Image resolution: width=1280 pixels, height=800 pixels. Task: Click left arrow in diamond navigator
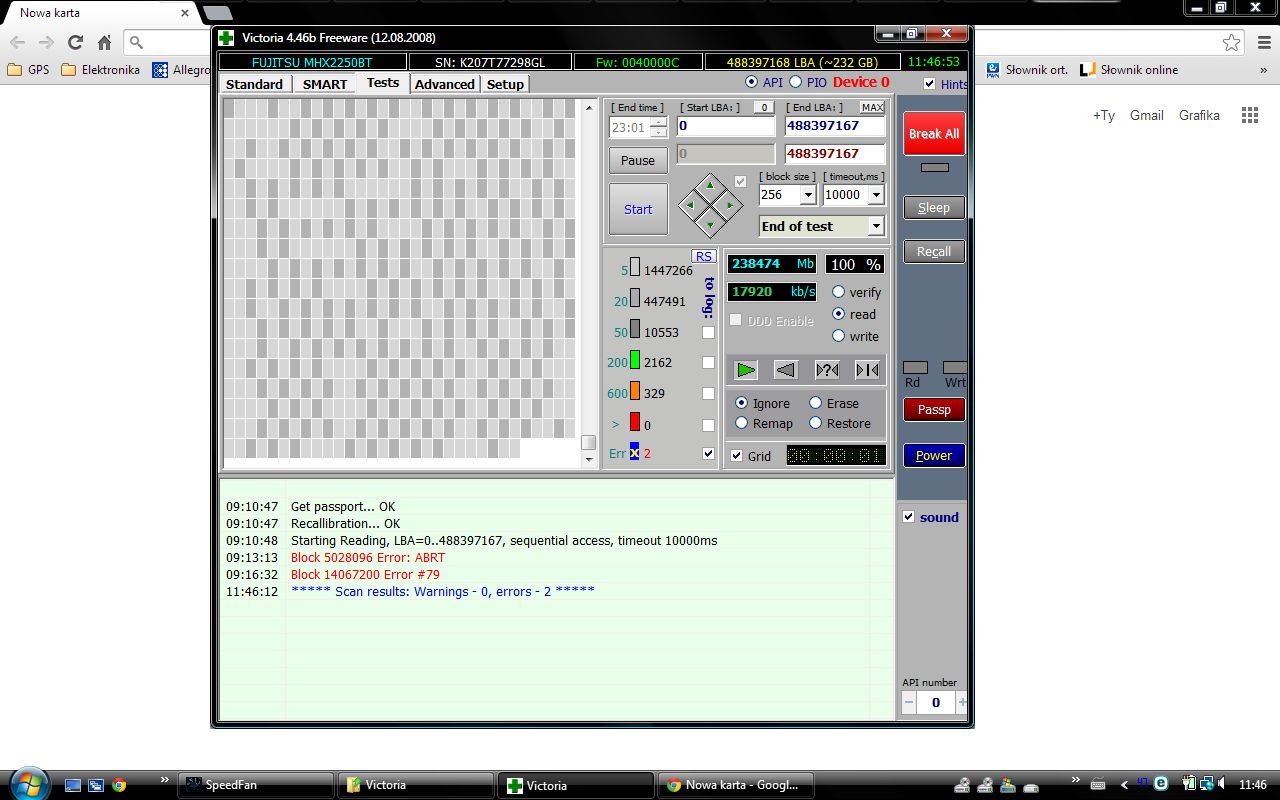pyautogui.click(x=690, y=205)
